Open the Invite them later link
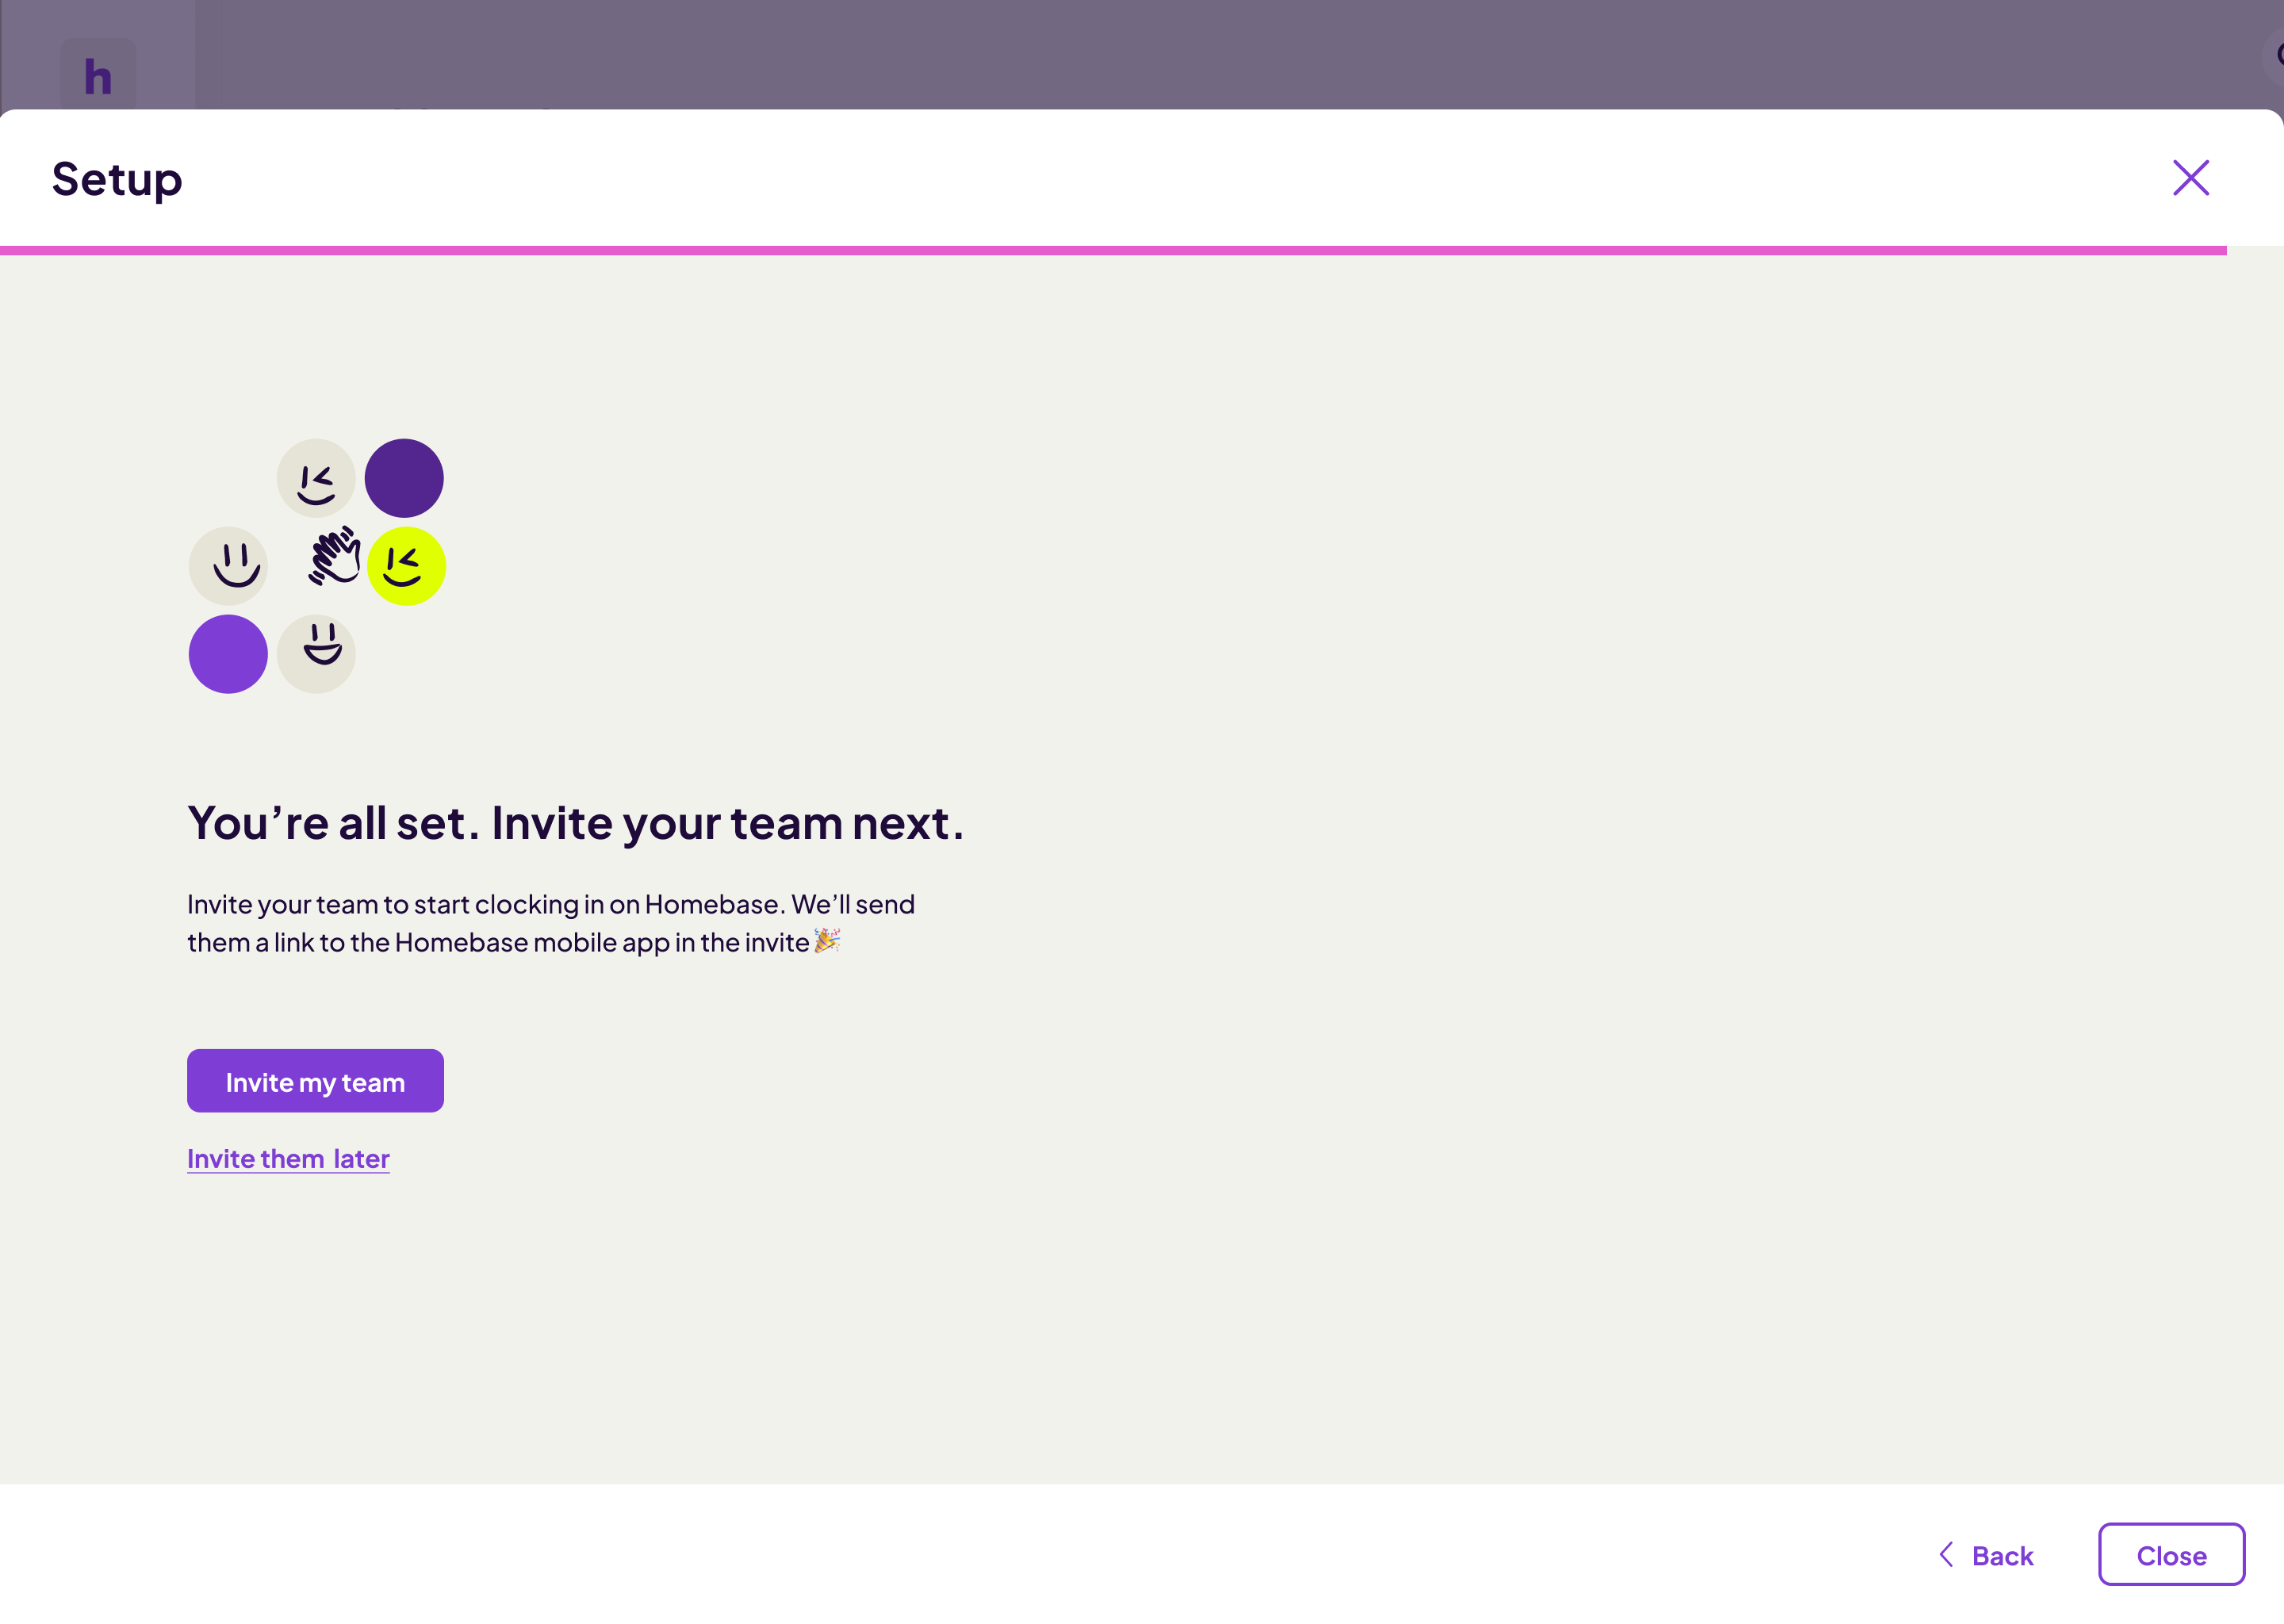 tap(288, 1158)
